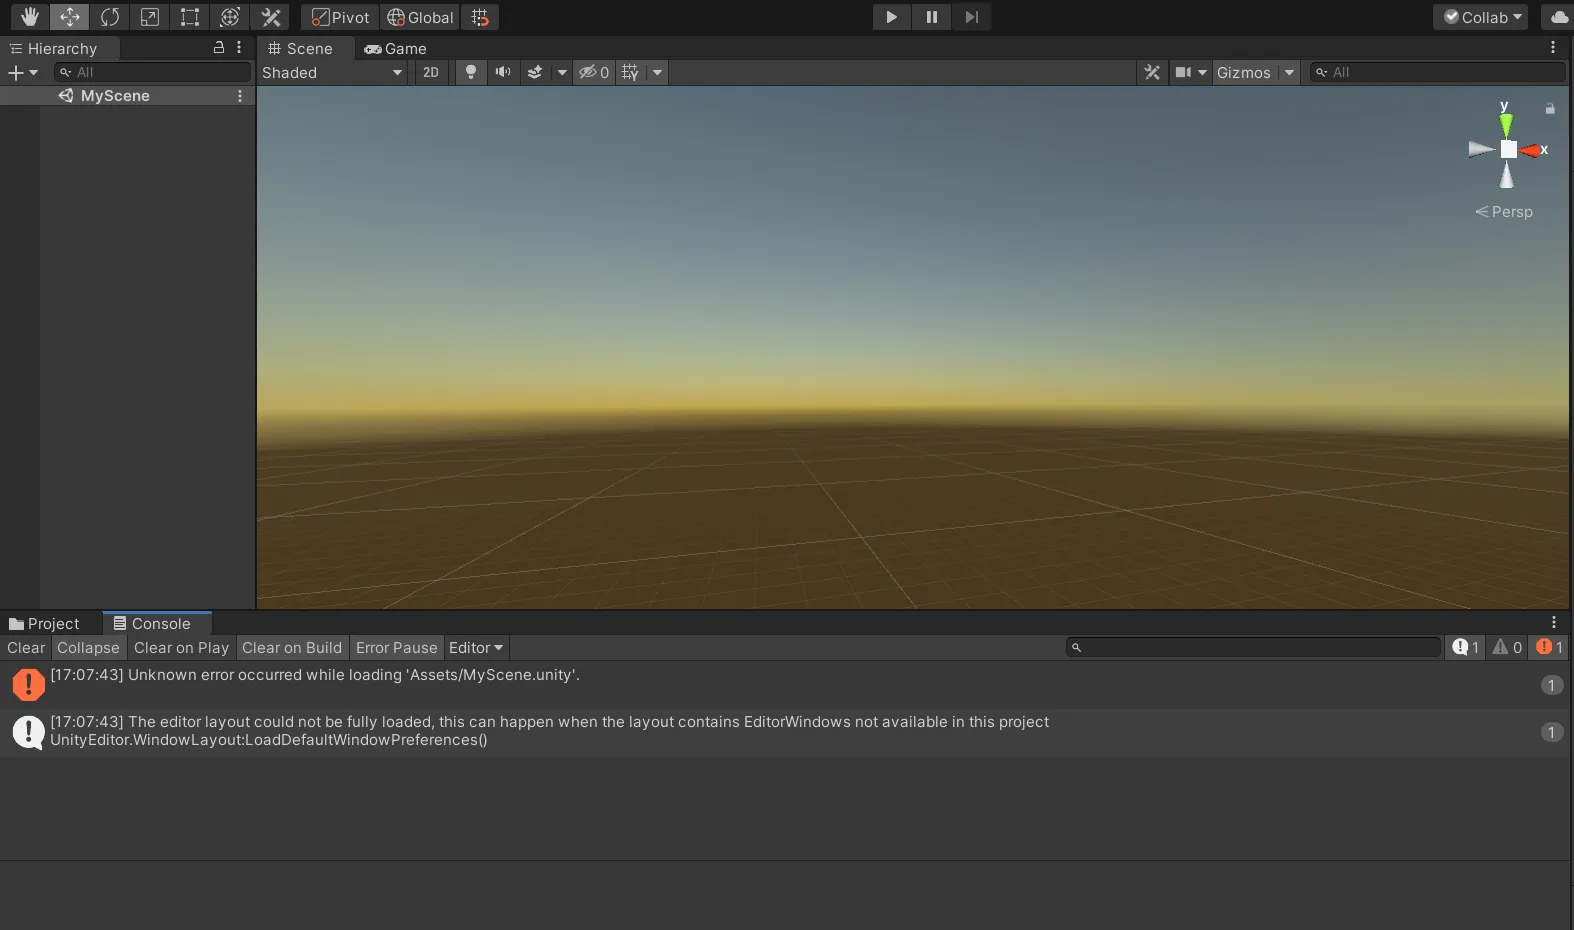This screenshot has width=1574, height=930.
Task: Open the Gizmos dropdown arrow
Action: (x=1289, y=72)
